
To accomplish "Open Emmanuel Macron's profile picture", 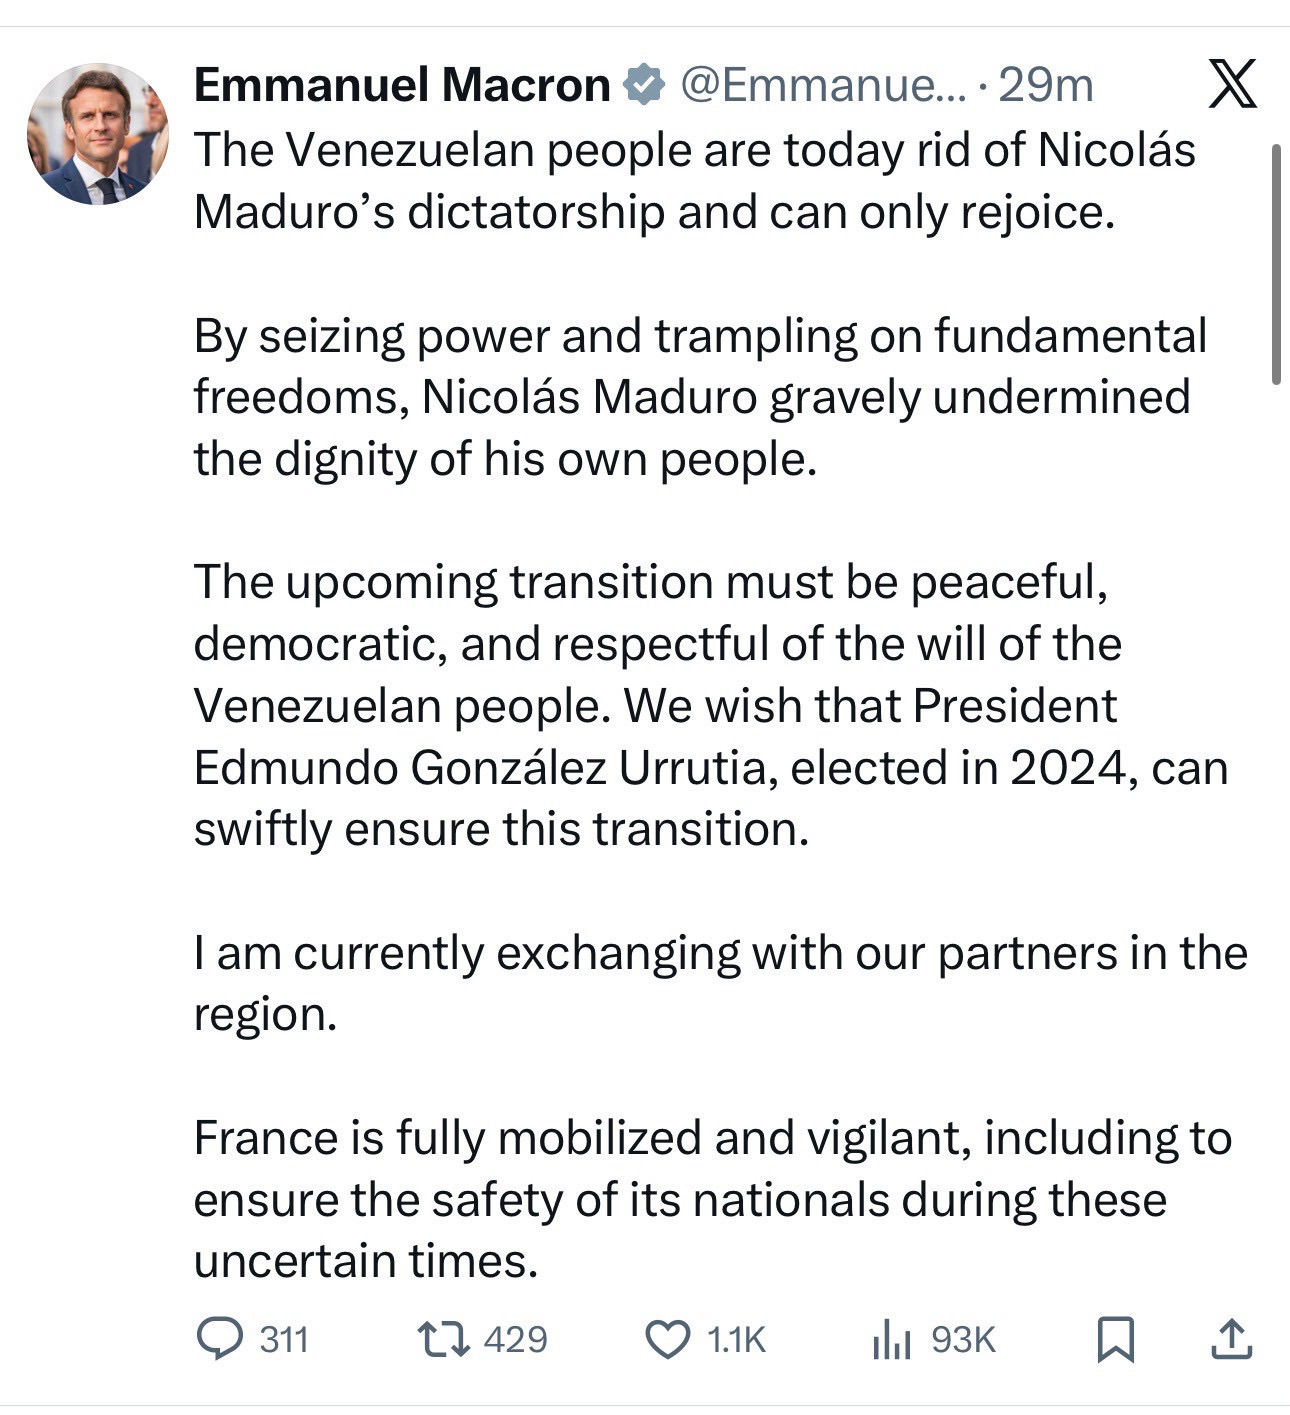I will [98, 134].
